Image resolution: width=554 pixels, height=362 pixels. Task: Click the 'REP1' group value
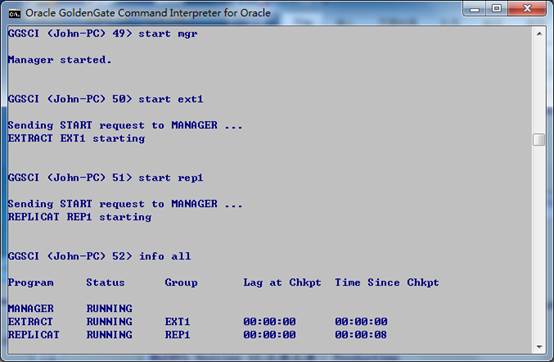[x=177, y=334]
